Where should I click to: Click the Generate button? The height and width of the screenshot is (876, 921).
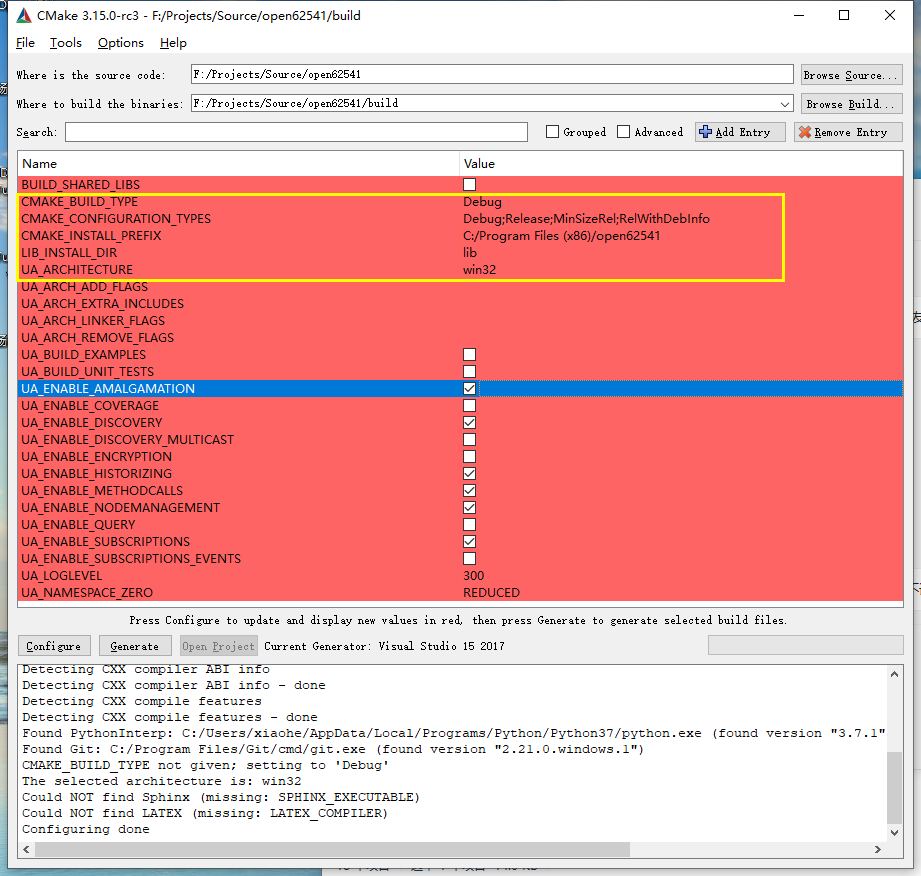(135, 646)
